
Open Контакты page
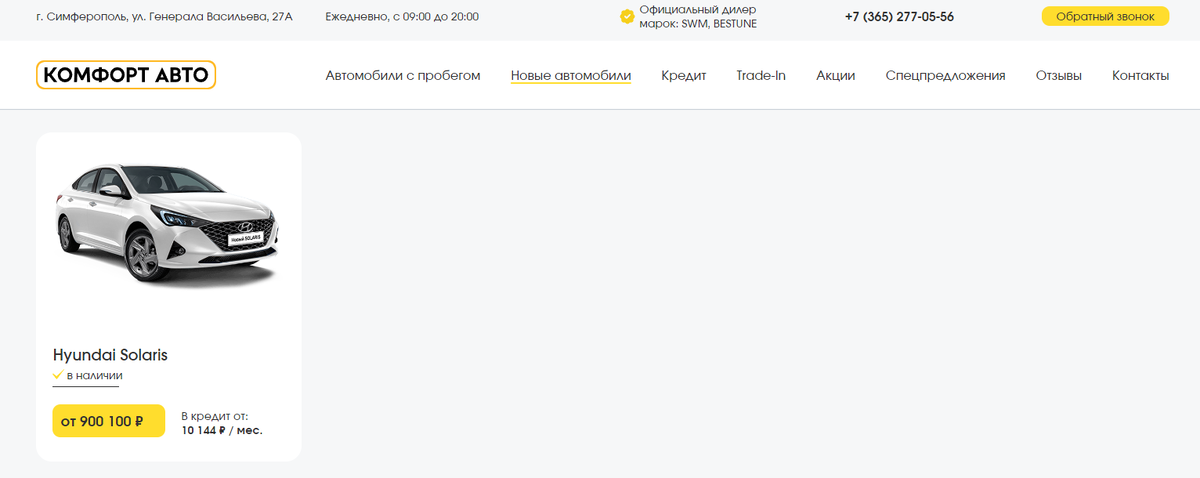tap(1140, 75)
